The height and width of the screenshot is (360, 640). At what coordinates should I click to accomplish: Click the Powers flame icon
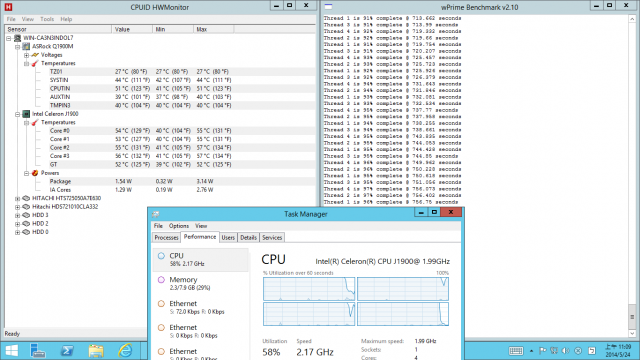click(x=35, y=173)
